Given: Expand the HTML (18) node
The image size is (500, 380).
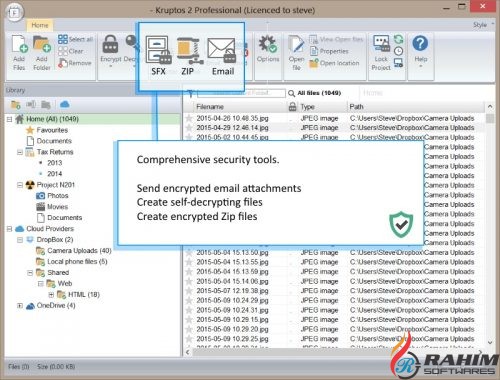Looking at the screenshot, I should [x=51, y=295].
